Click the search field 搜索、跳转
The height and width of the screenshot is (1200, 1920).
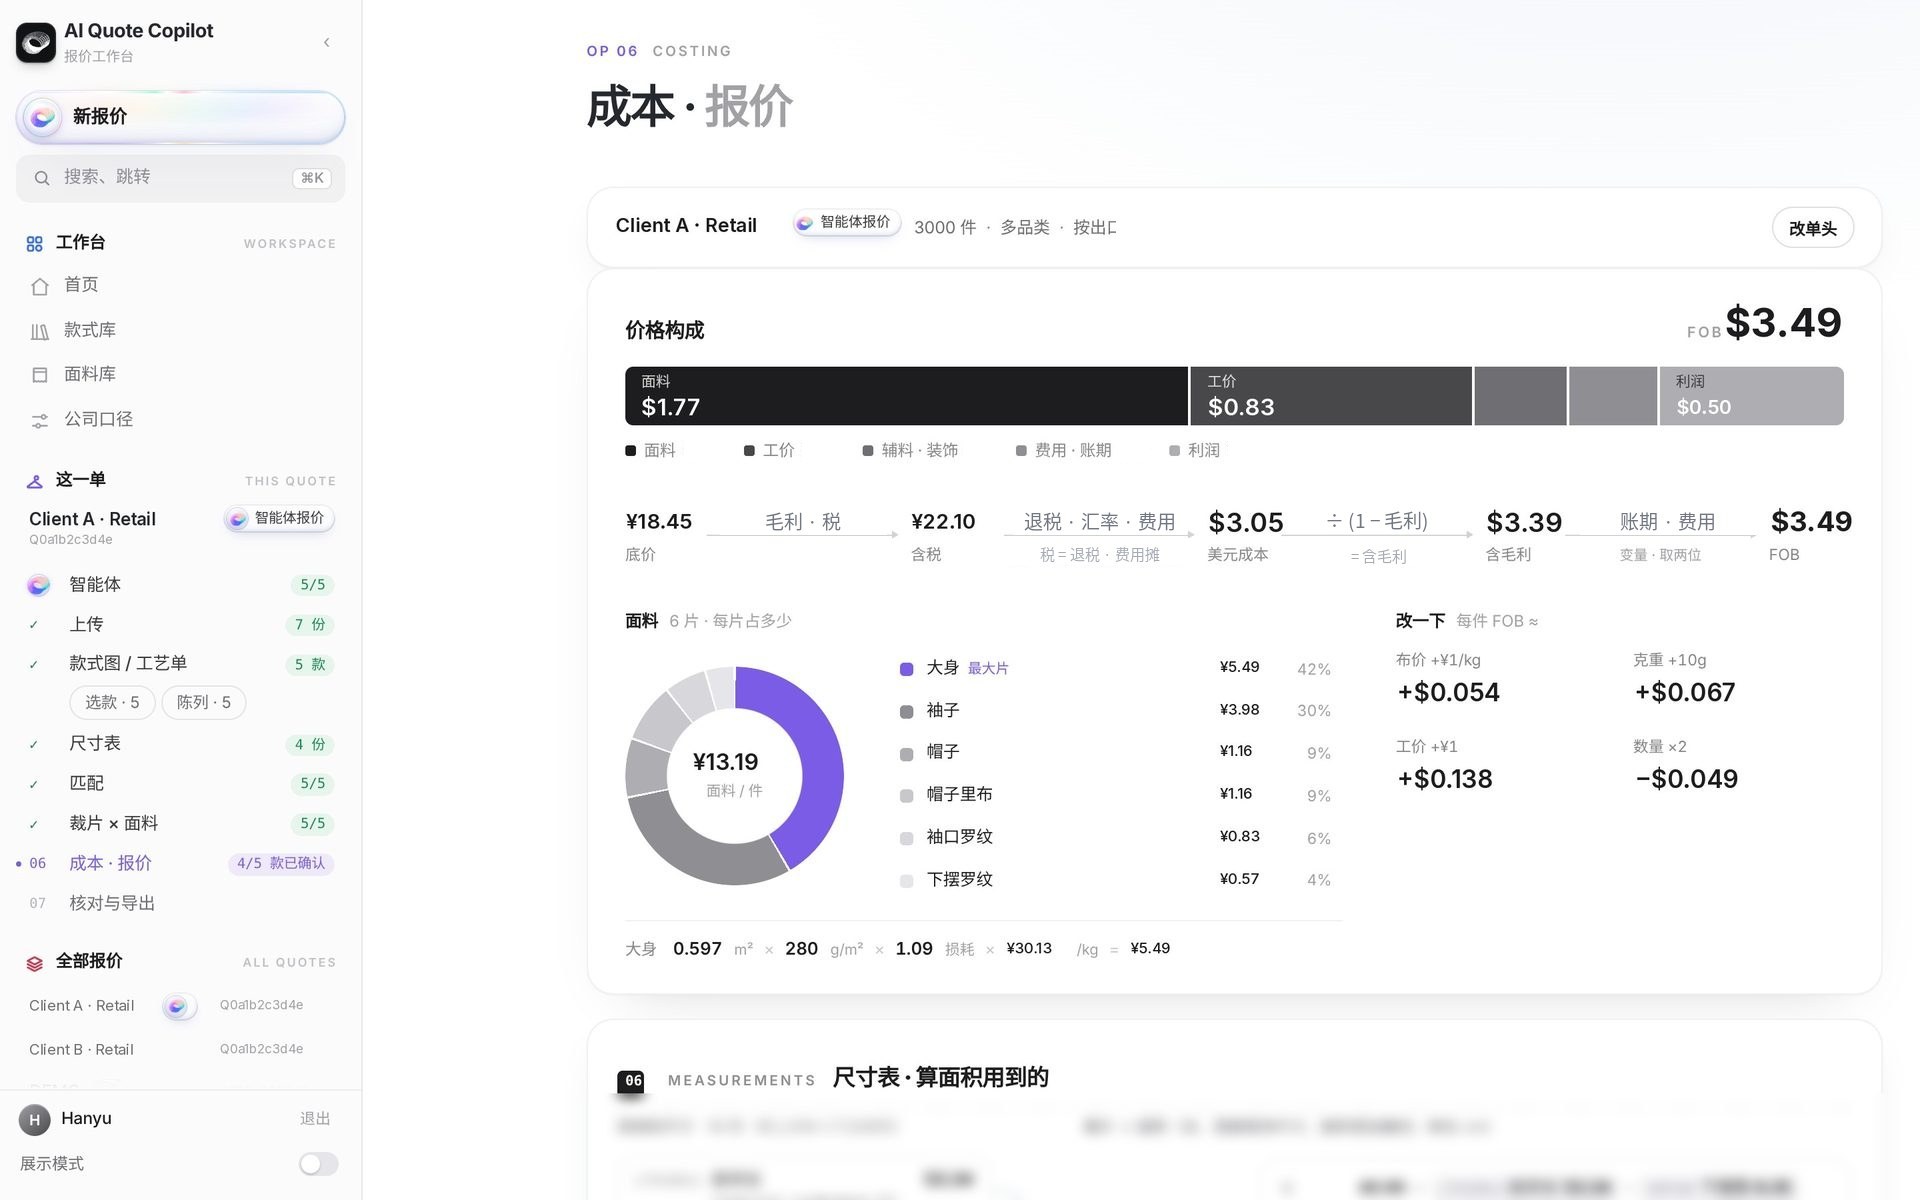point(181,178)
